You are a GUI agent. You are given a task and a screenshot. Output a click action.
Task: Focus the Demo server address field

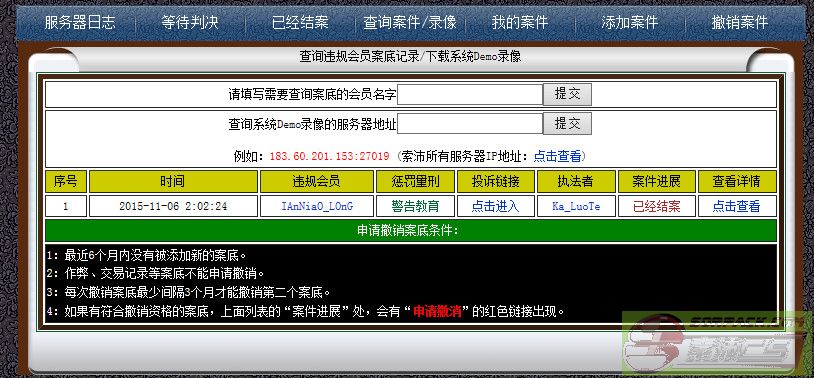point(470,124)
